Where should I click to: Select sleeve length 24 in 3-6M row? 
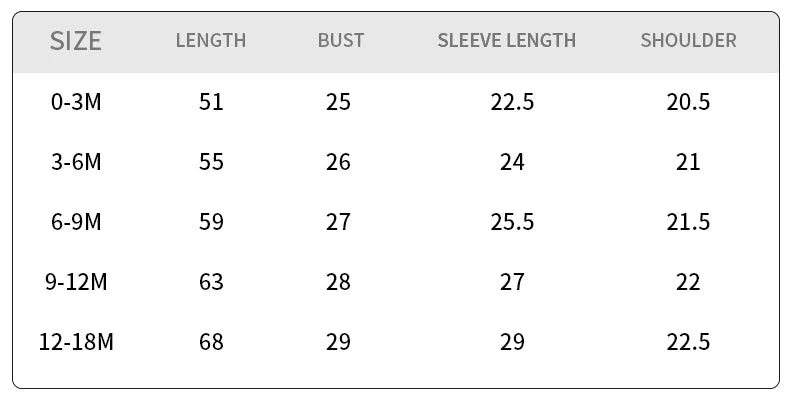click(x=512, y=162)
